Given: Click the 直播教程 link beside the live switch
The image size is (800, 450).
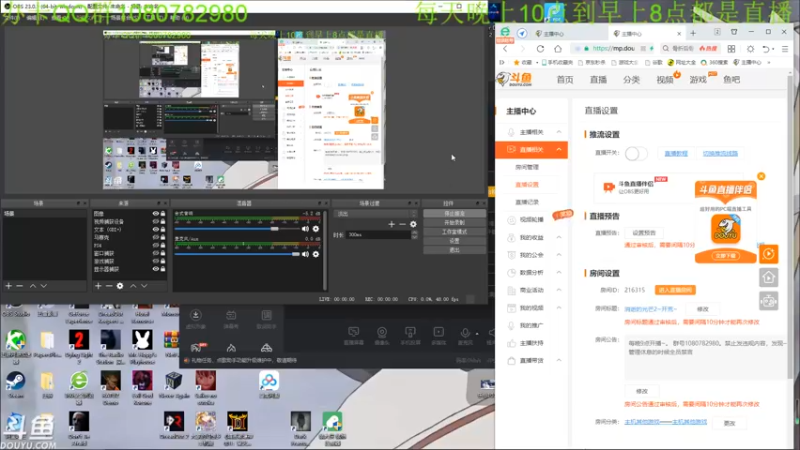Looking at the screenshot, I should click(676, 154).
